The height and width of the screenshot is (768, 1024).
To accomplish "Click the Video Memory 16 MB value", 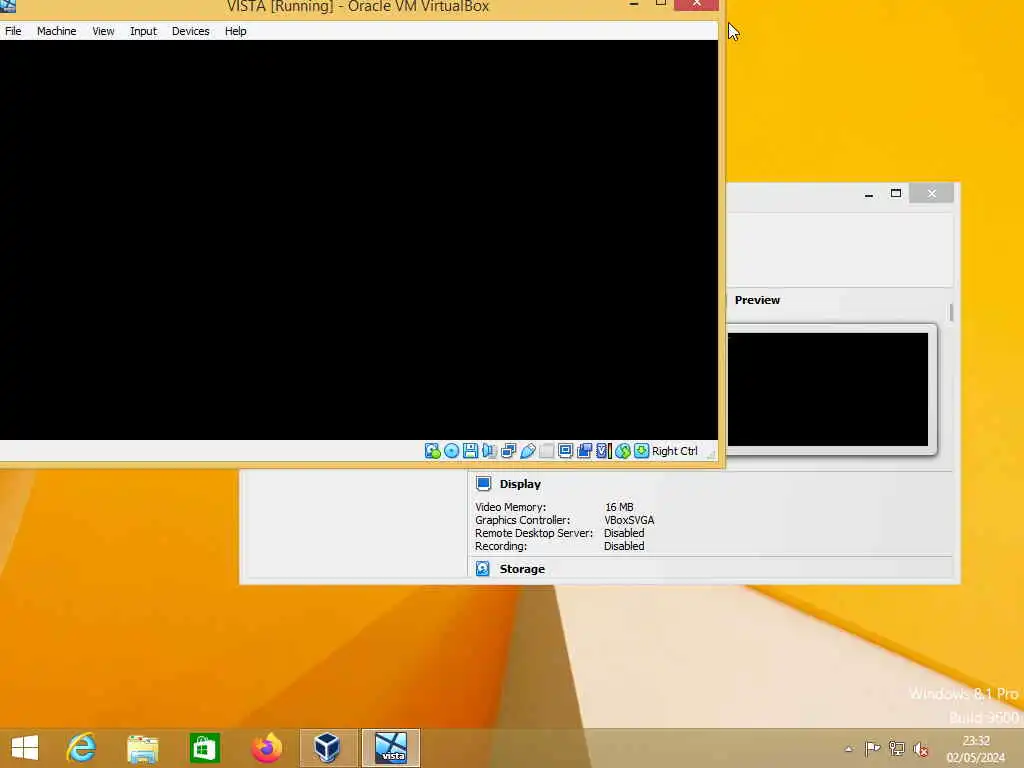I will click(x=618, y=507).
